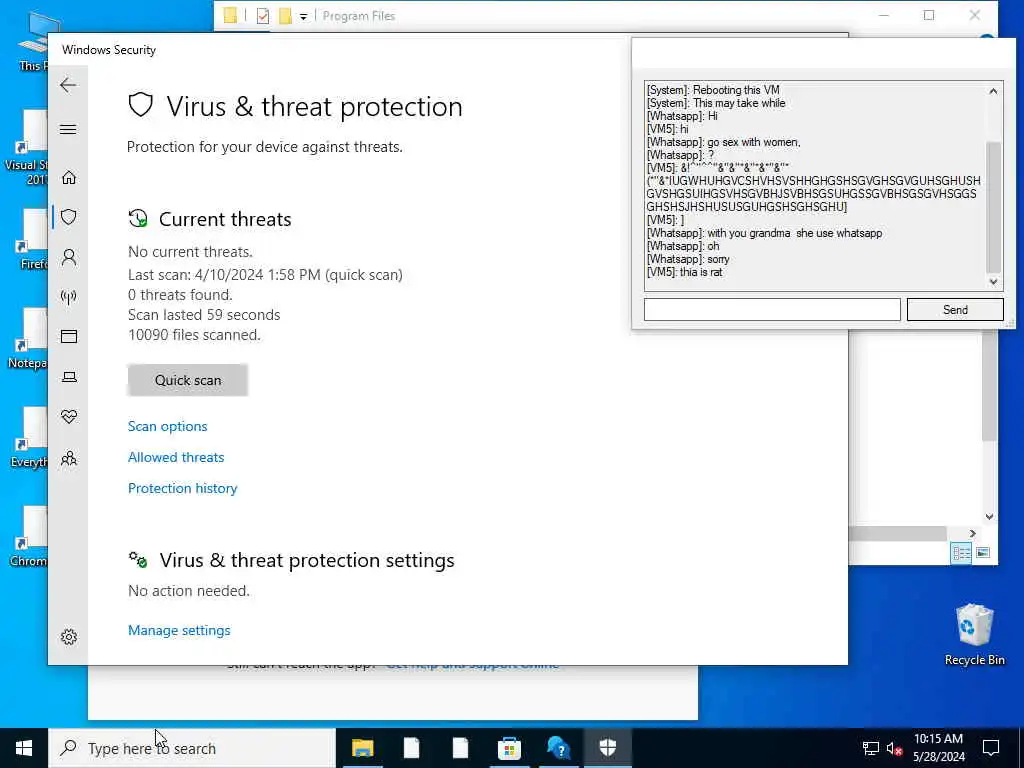The height and width of the screenshot is (768, 1024).
Task: Open Scan options link
Action: 168,426
